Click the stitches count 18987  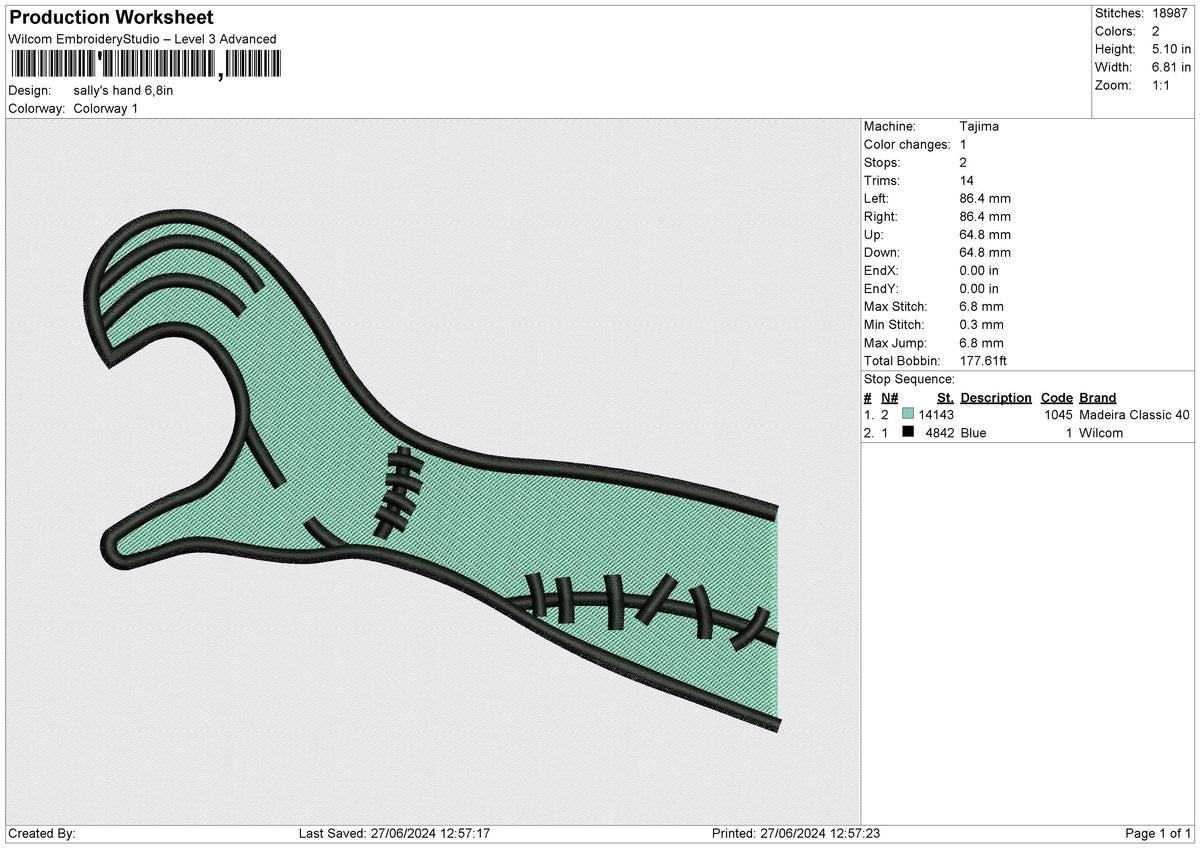(1172, 13)
